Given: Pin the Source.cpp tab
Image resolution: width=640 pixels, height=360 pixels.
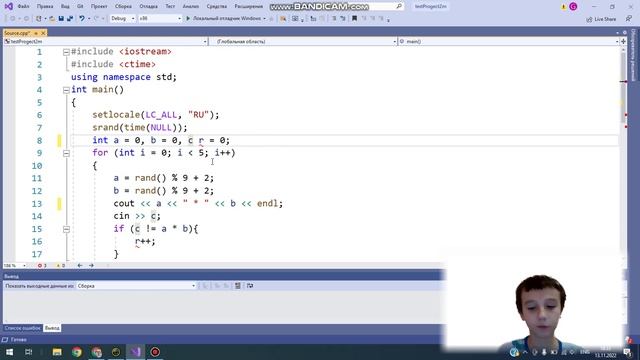Looking at the screenshot, I should coord(36,33).
